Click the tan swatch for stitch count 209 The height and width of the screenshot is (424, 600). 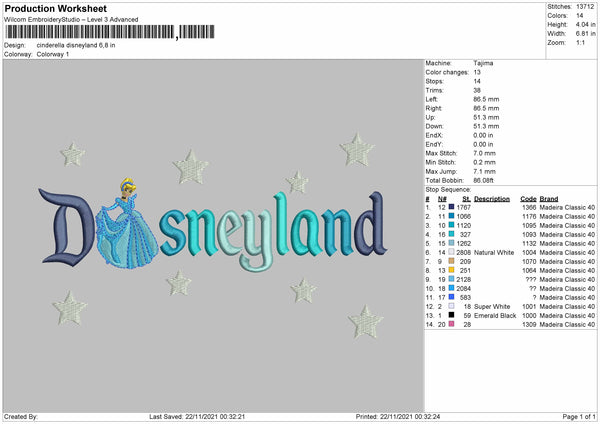coord(452,261)
